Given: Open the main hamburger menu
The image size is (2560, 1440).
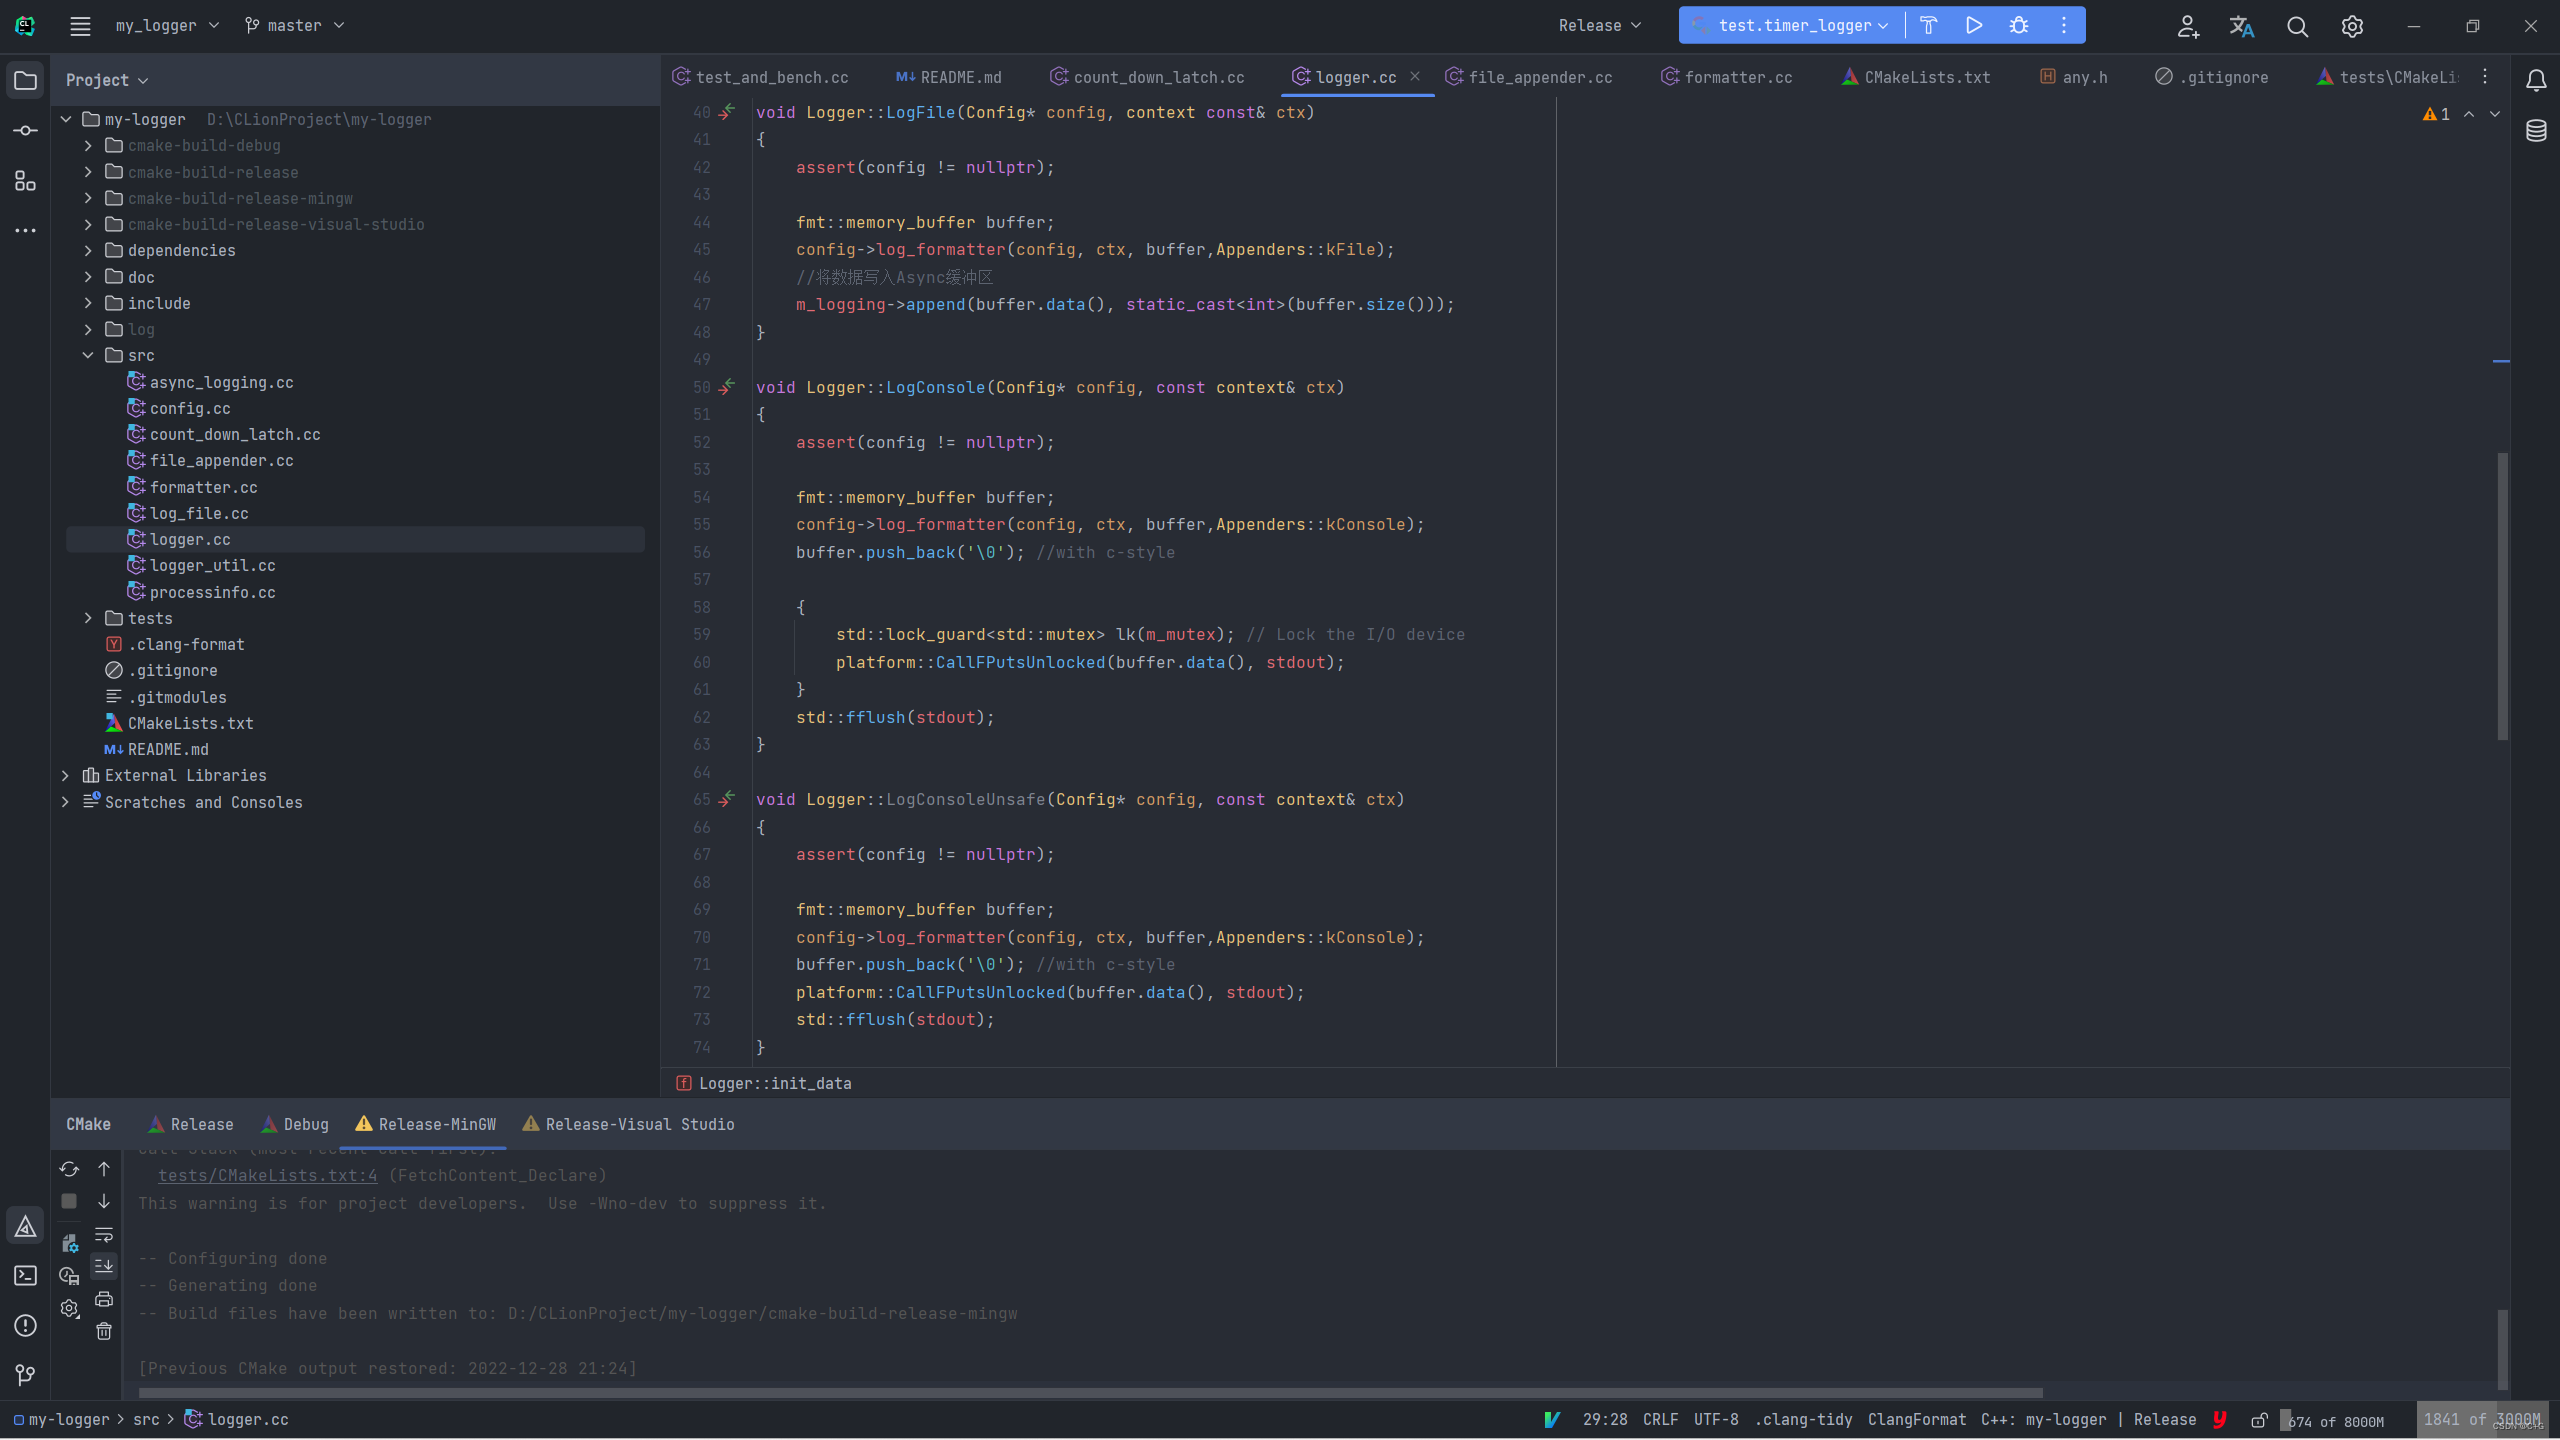Looking at the screenshot, I should click(x=80, y=26).
